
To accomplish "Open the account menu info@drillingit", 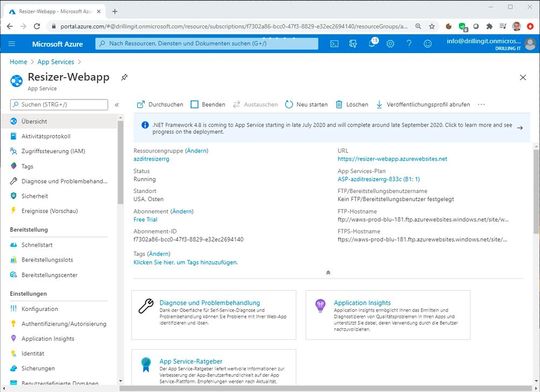I will click(490, 44).
